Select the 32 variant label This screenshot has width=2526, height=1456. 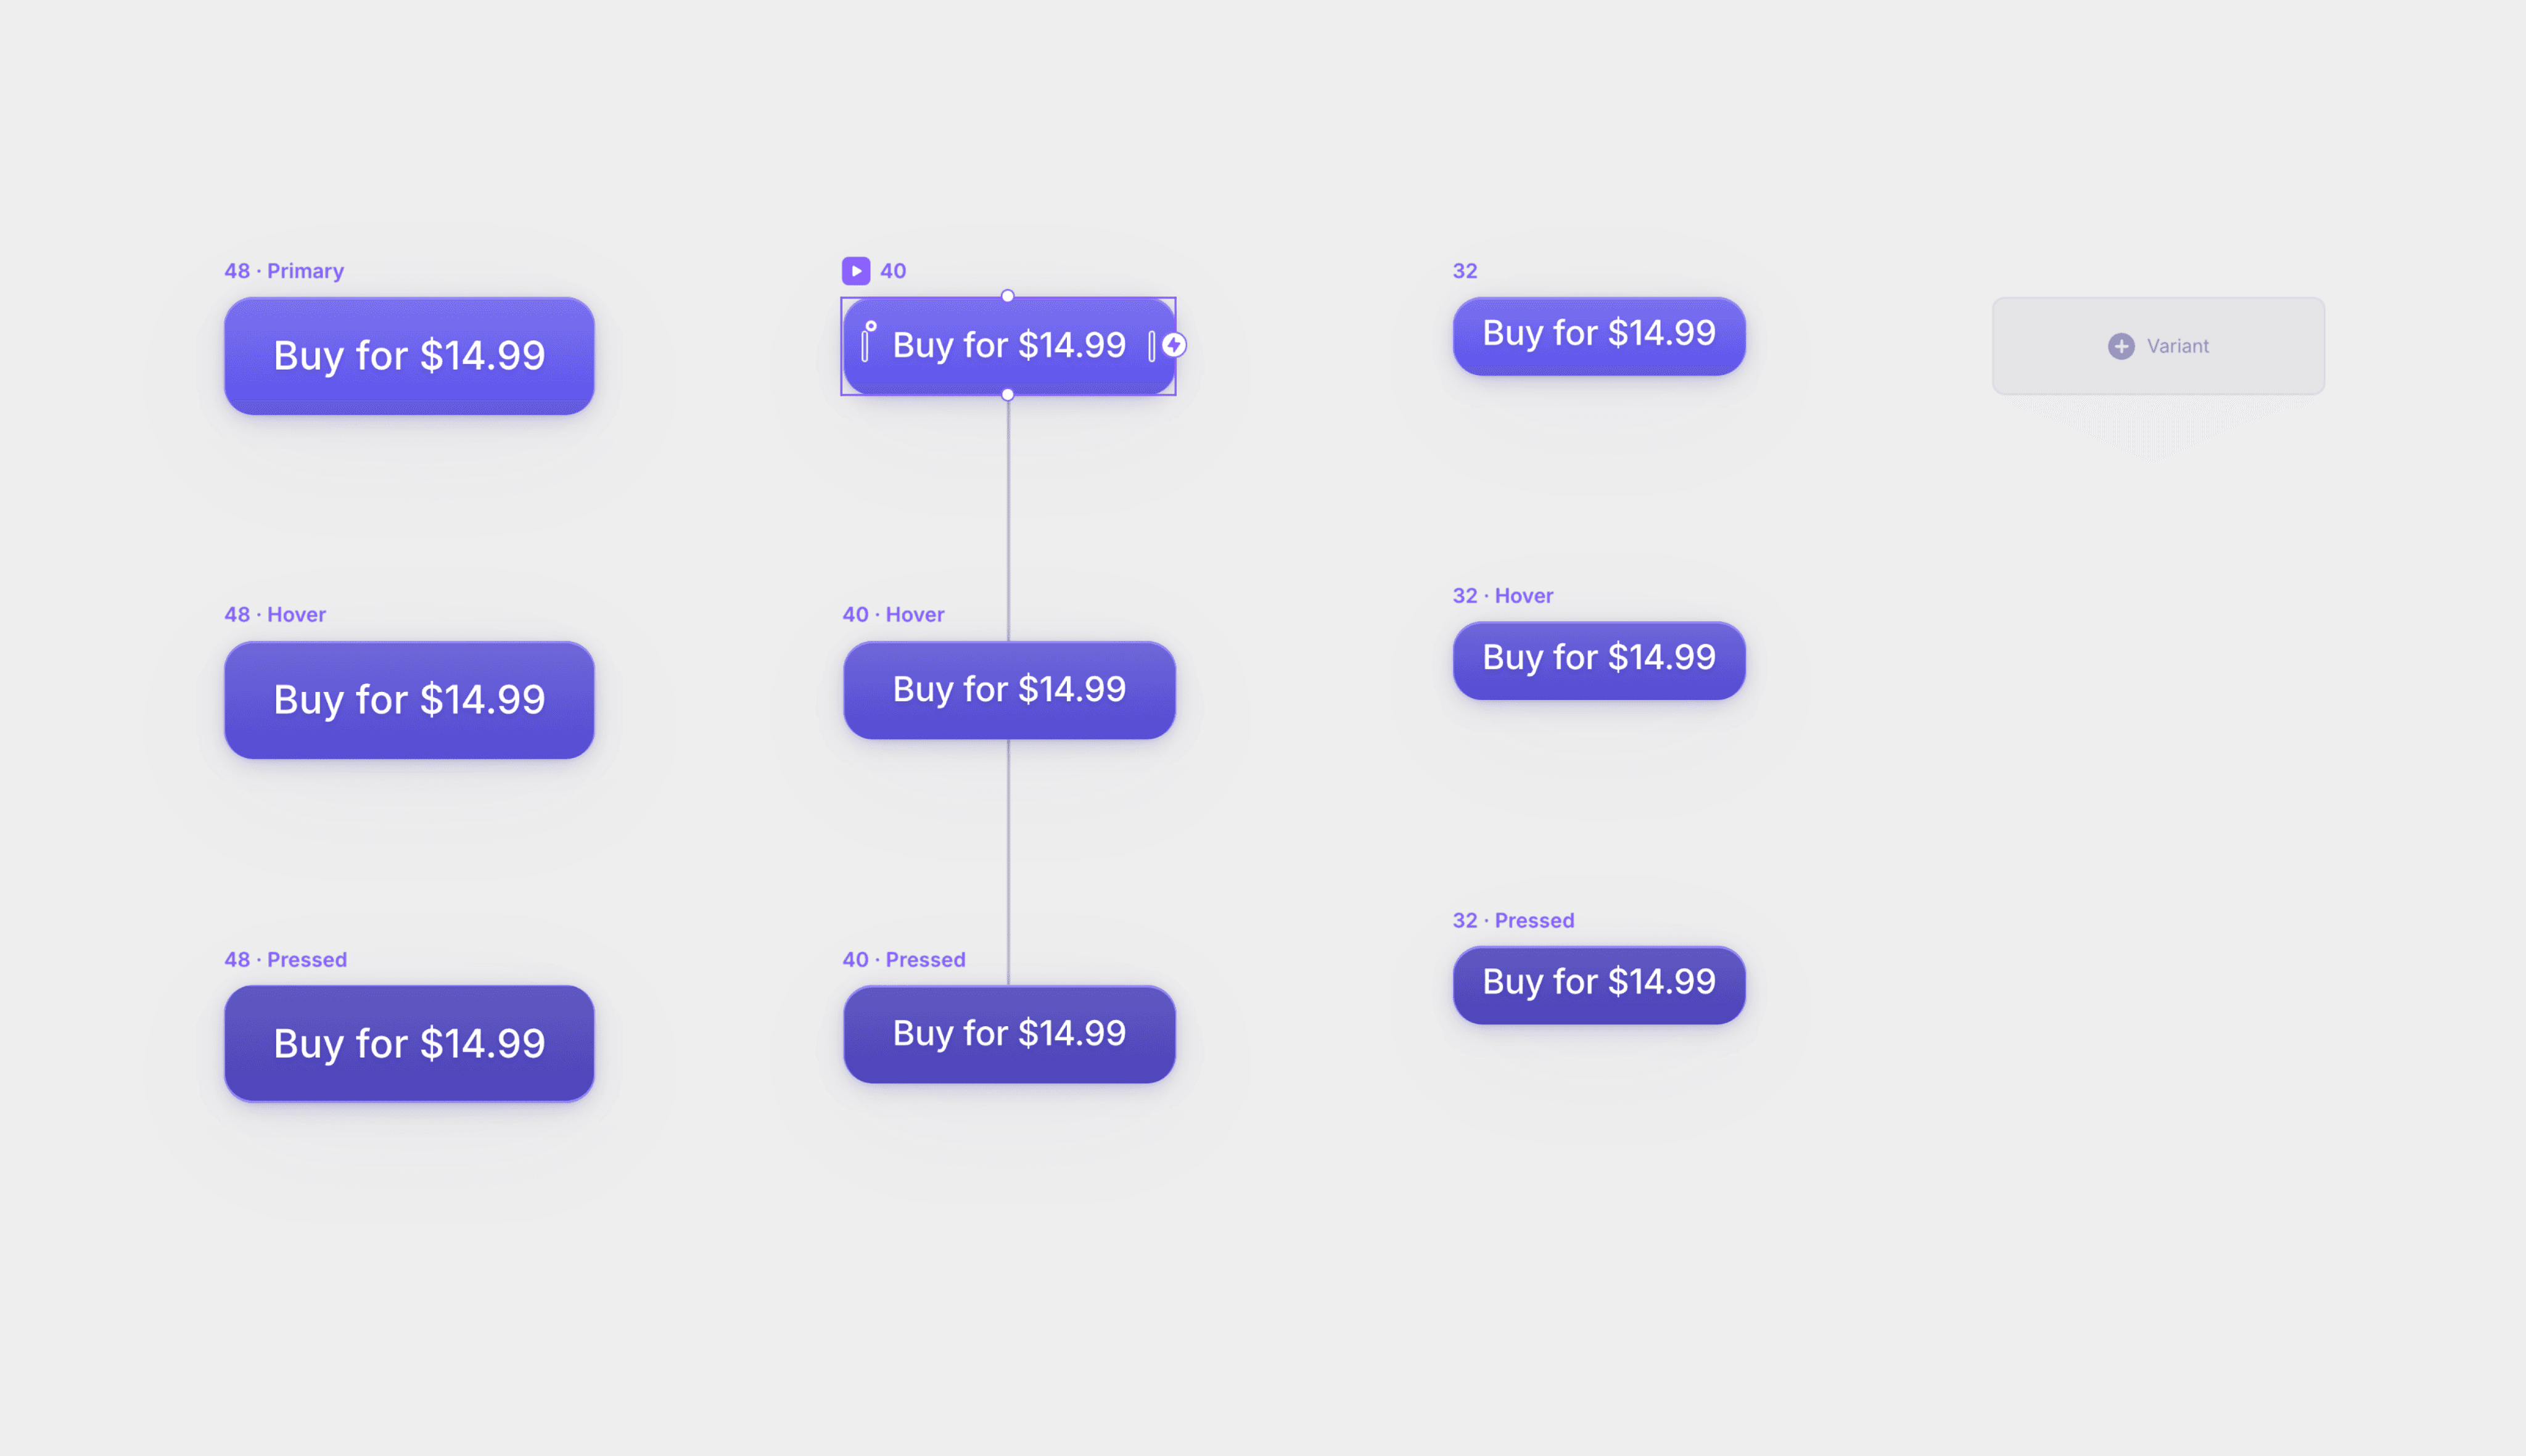click(x=1465, y=270)
